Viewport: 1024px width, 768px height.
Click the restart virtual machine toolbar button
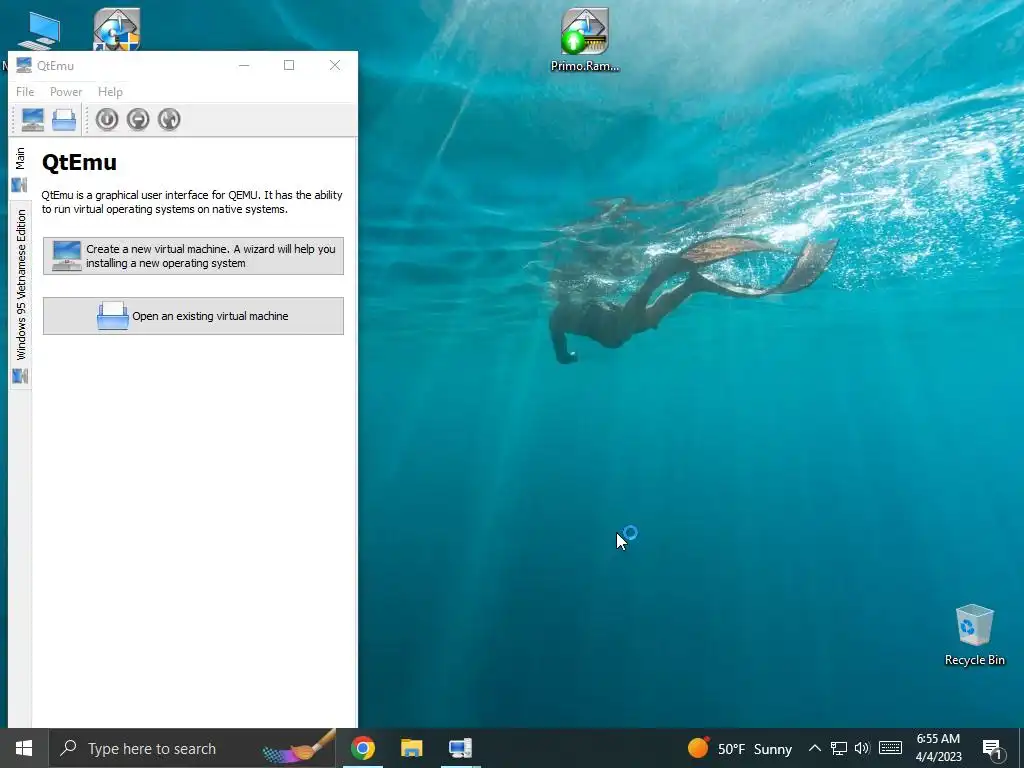tap(169, 120)
